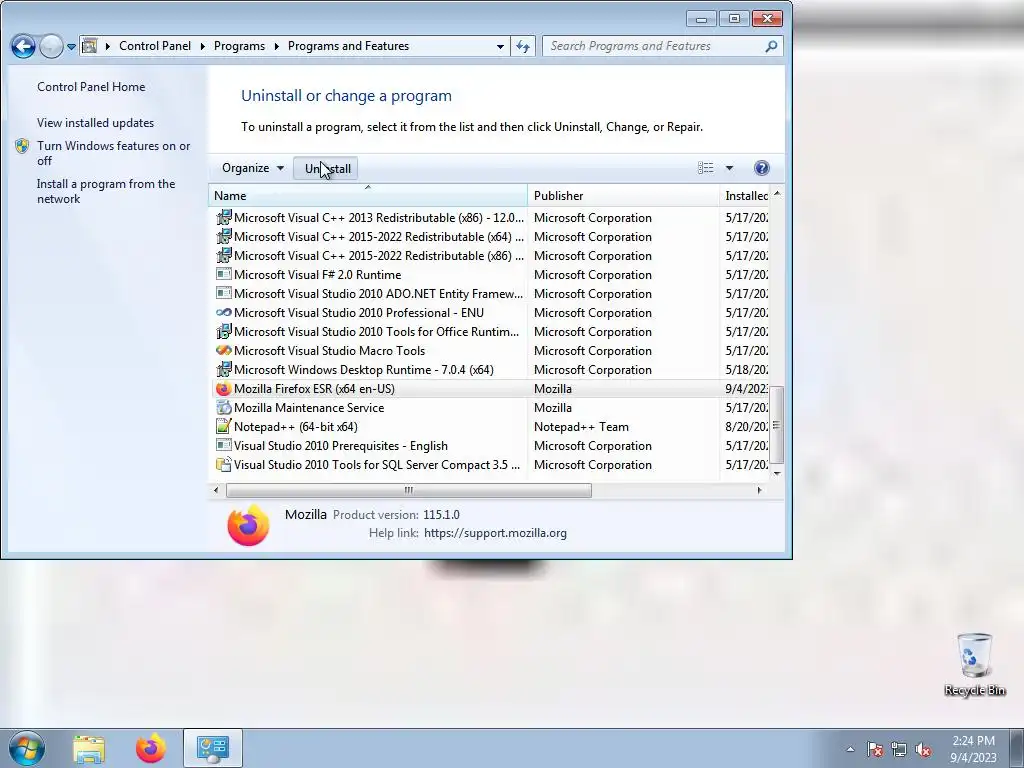Select VS 2010 Tools for SQL Server Compact icon
Image resolution: width=1024 pixels, height=768 pixels.
[223, 464]
